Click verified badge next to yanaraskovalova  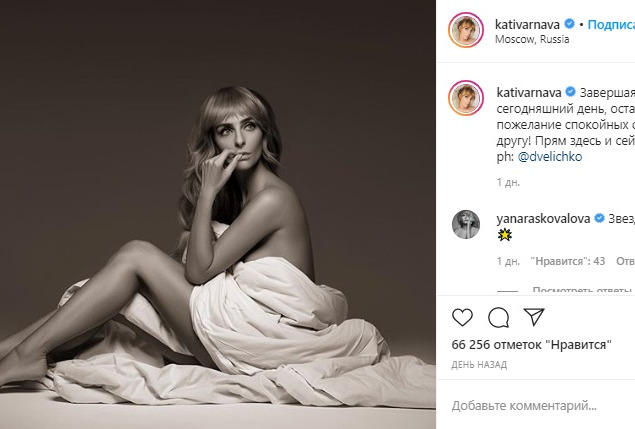[x=600, y=217]
